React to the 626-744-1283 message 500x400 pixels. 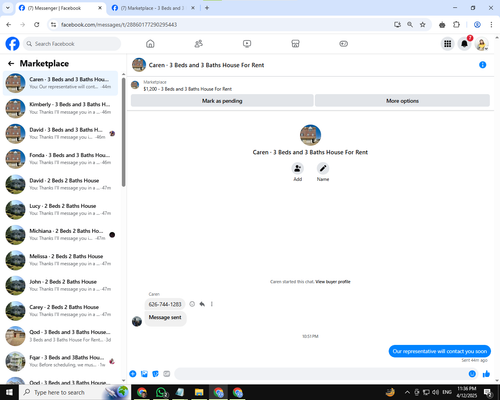192,304
